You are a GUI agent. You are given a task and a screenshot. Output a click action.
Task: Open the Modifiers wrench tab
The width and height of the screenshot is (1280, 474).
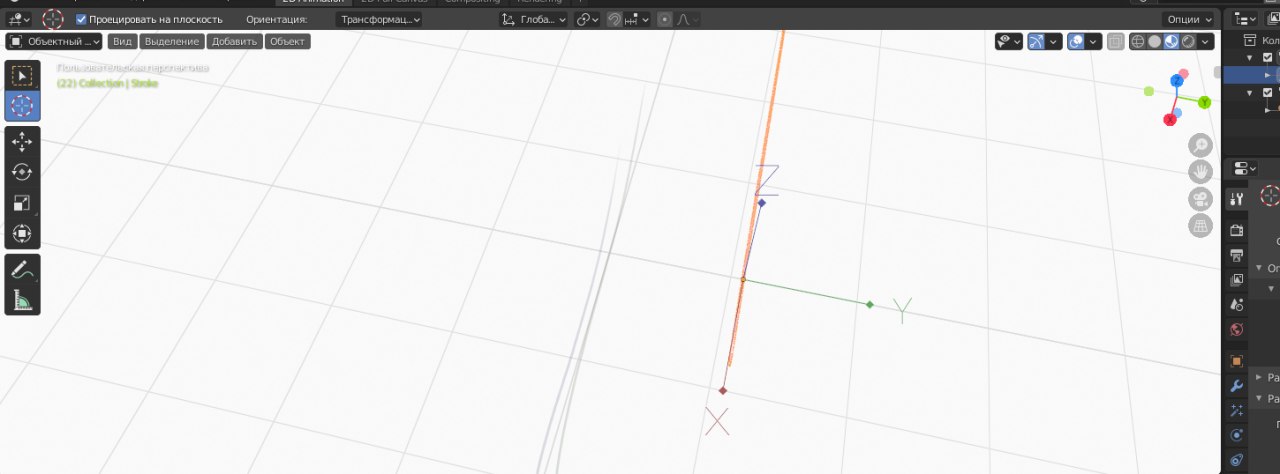[1237, 386]
